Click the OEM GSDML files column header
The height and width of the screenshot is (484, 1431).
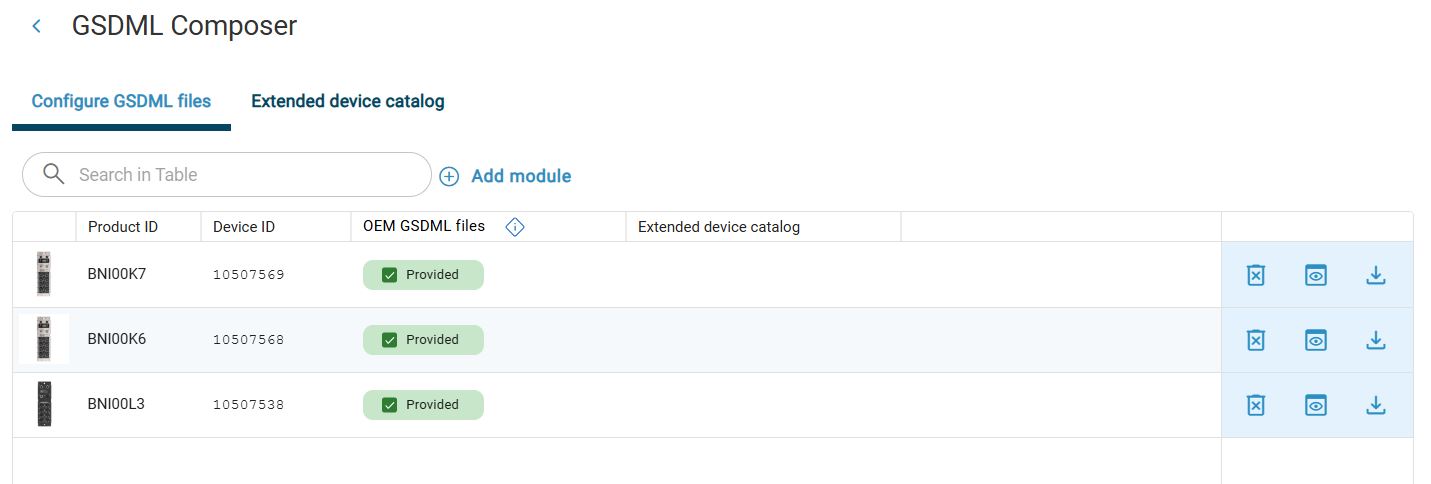424,226
